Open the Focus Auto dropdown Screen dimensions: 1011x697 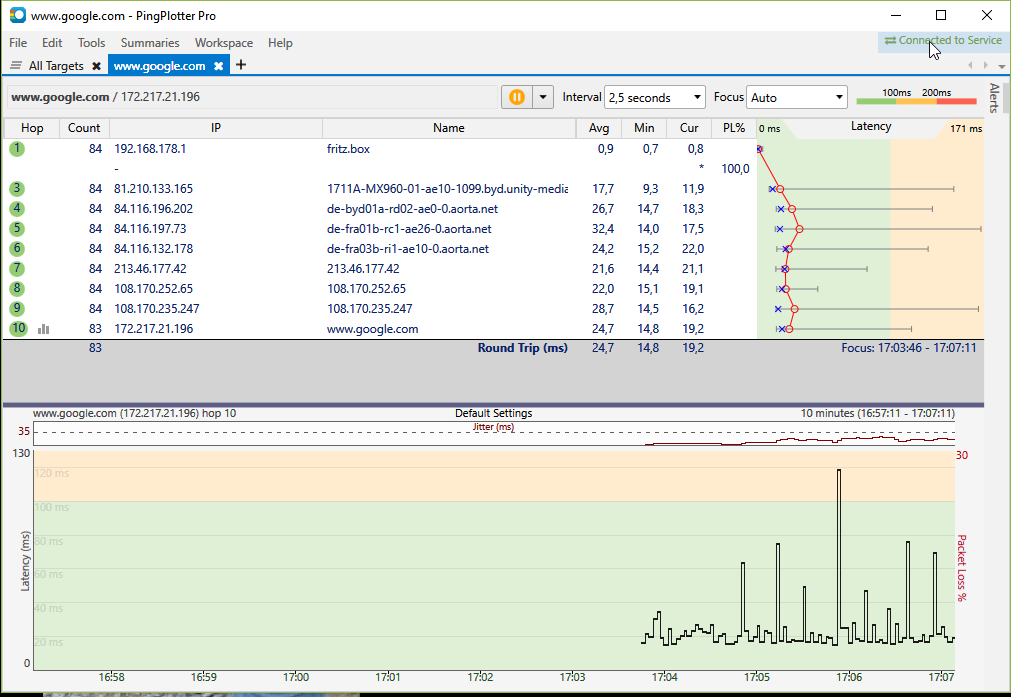point(796,97)
